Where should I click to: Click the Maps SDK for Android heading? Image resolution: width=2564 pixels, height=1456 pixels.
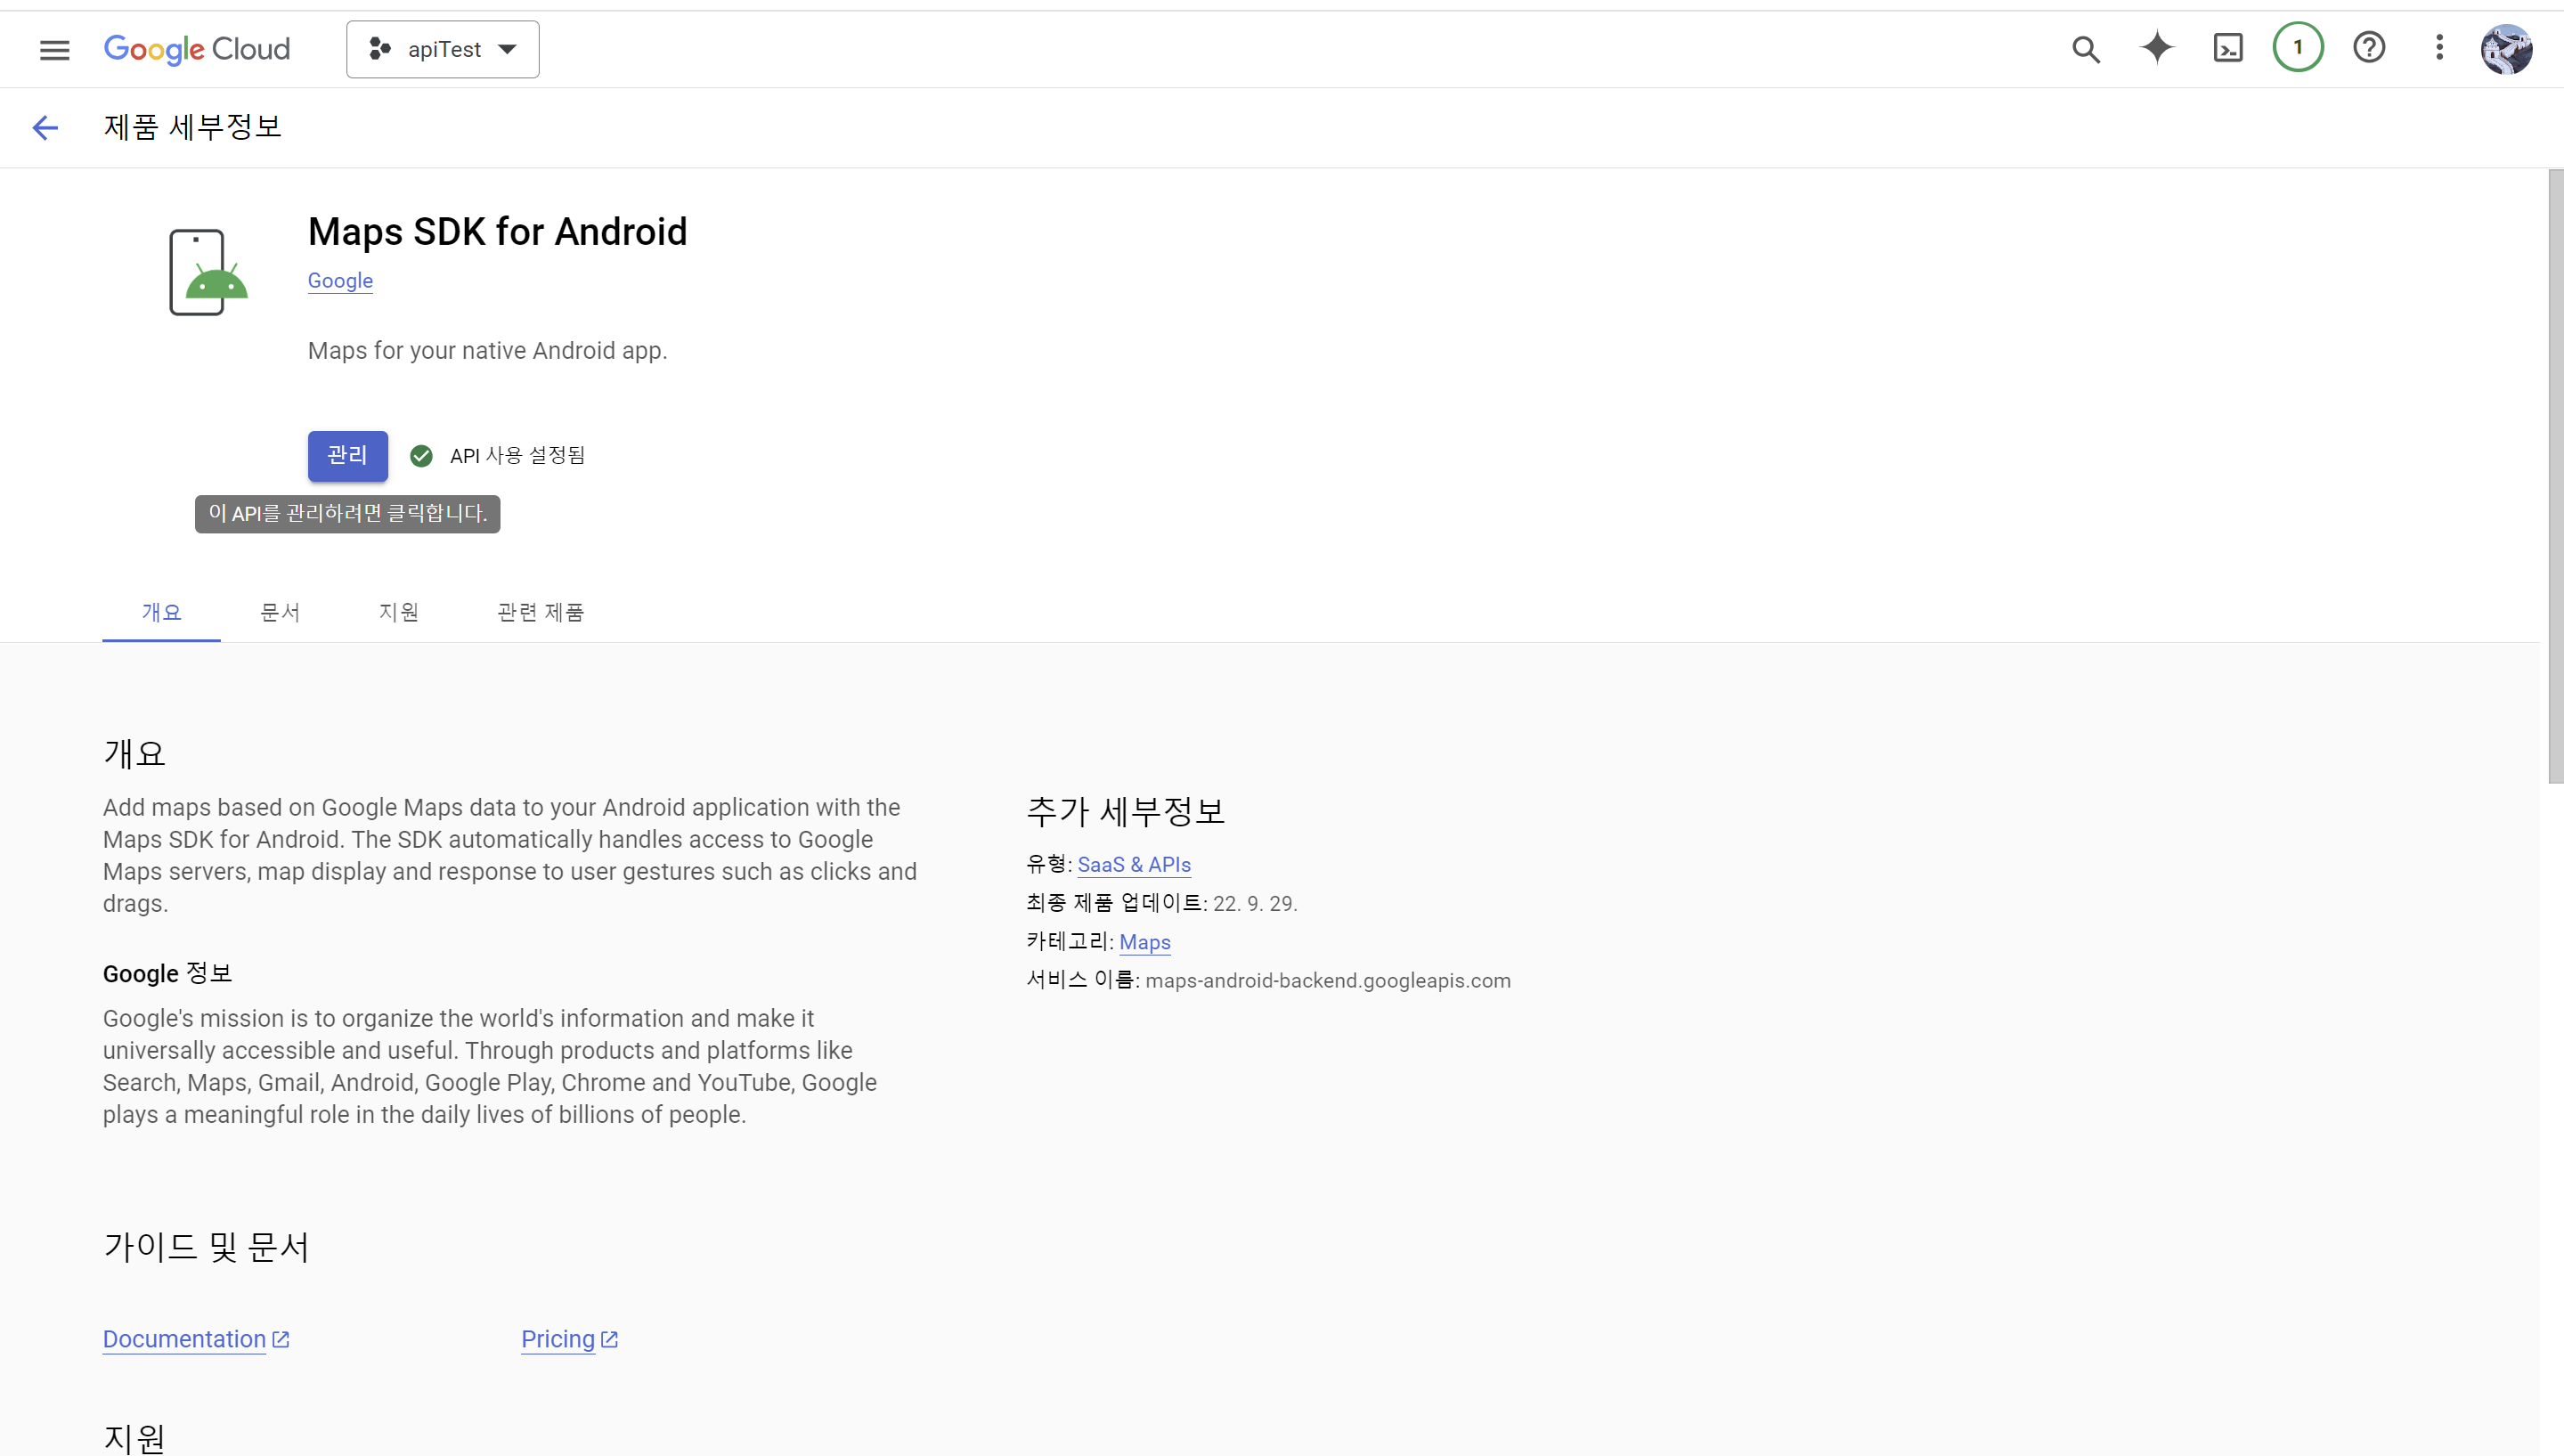coord(497,232)
